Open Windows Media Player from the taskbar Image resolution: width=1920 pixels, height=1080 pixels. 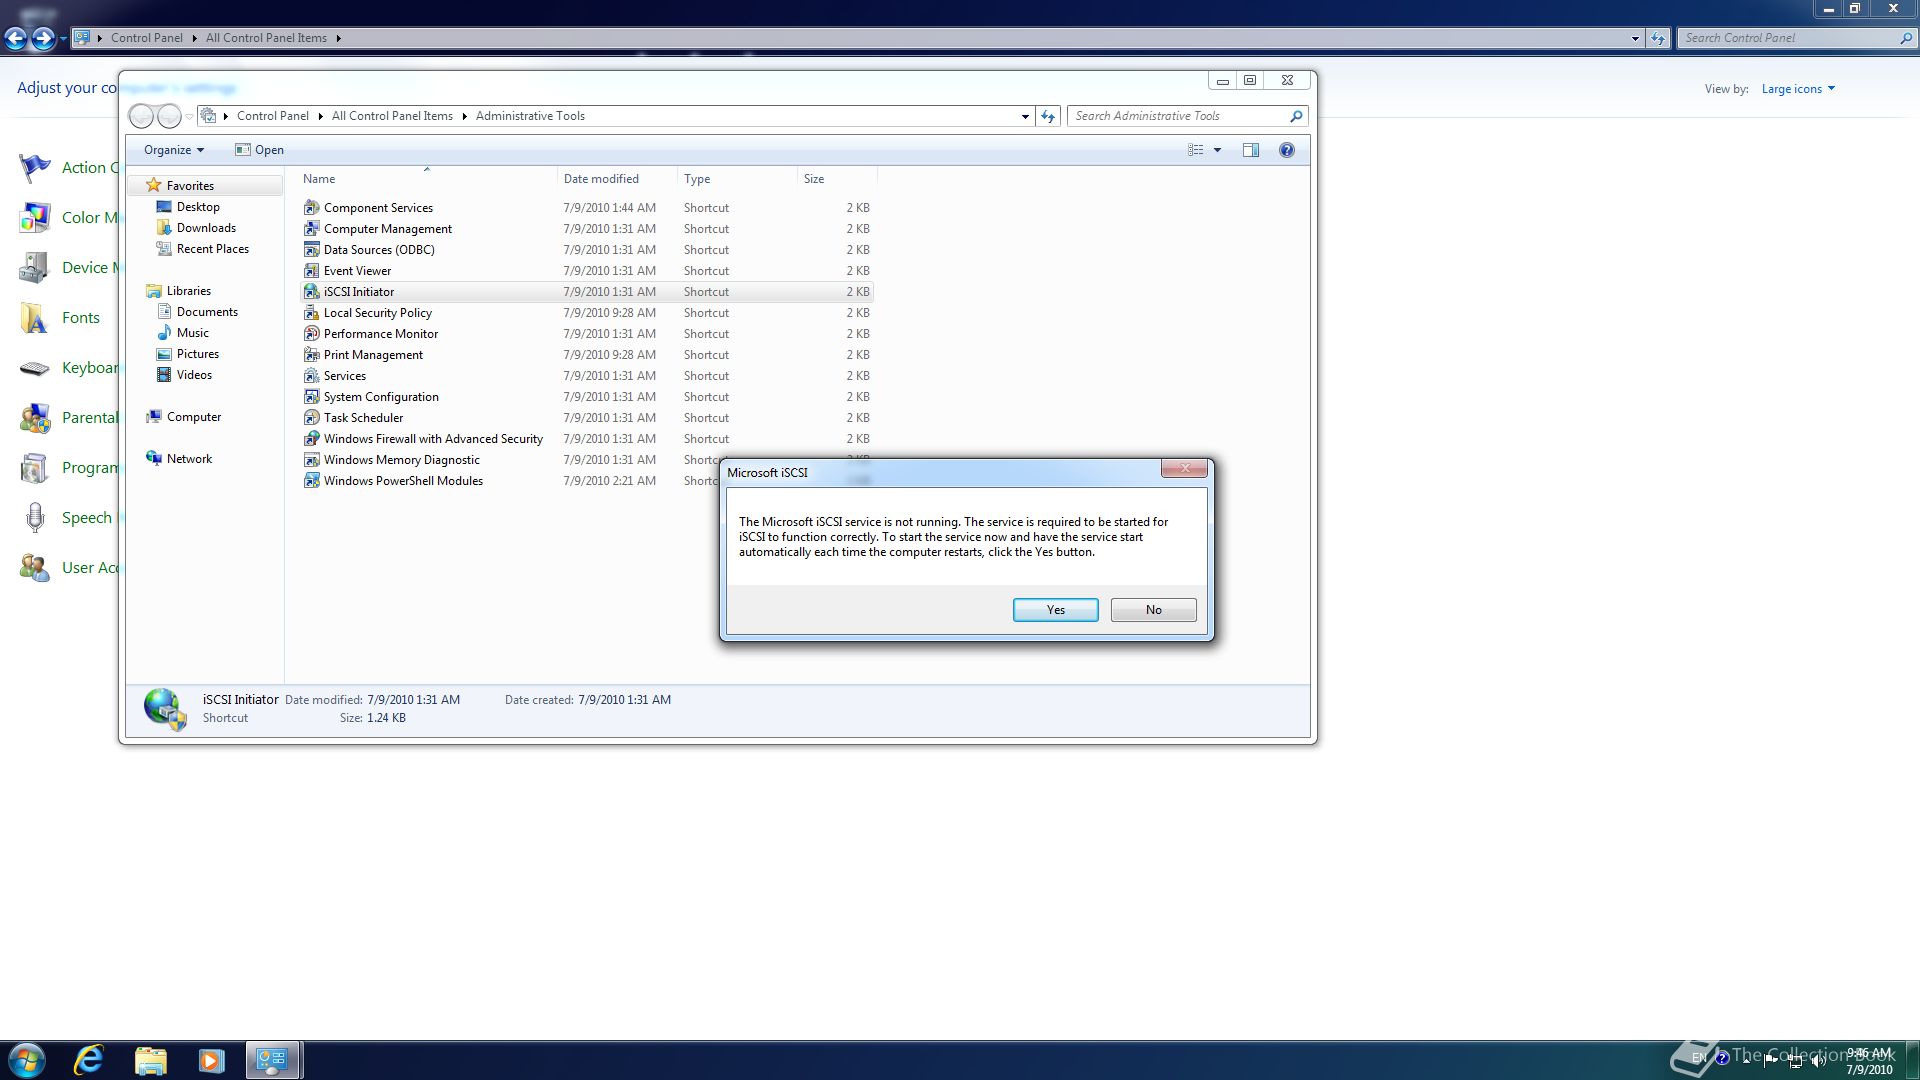211,1060
